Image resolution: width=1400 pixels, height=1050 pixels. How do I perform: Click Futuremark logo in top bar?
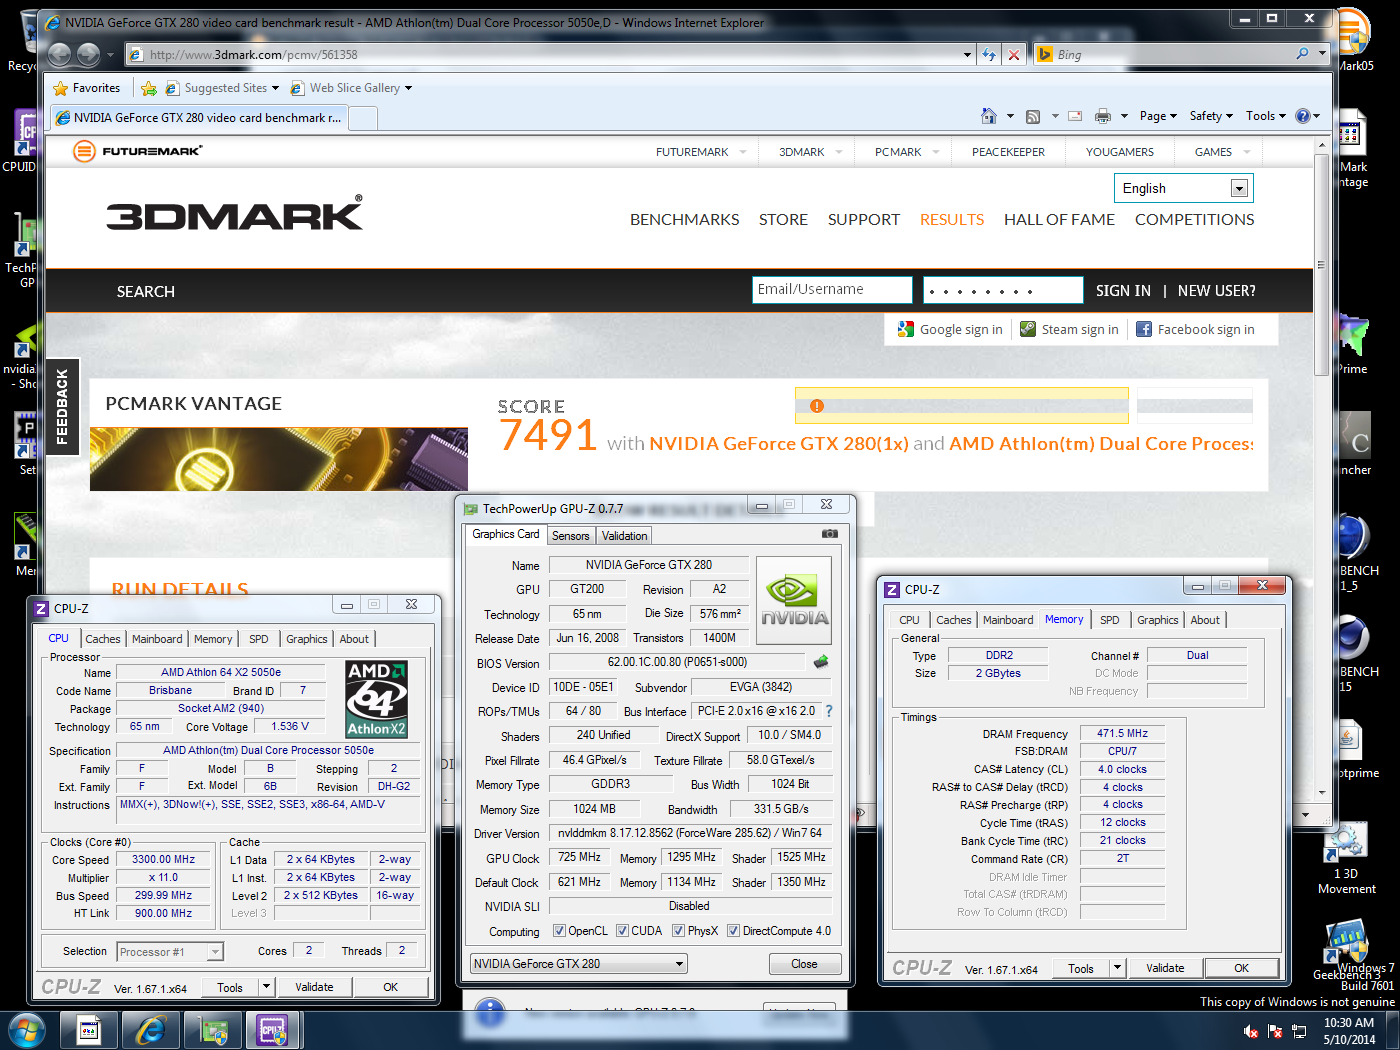(x=138, y=151)
